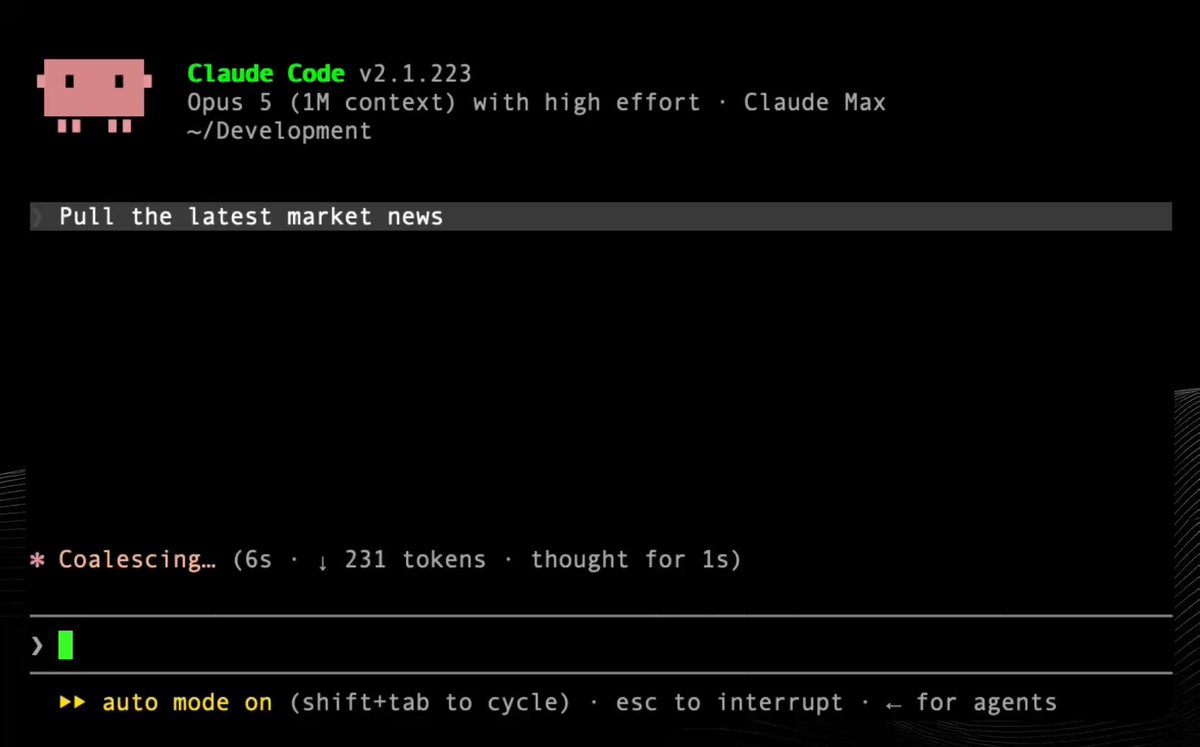Click the chevron at the empty input line
The image size is (1200, 747).
[37, 646]
